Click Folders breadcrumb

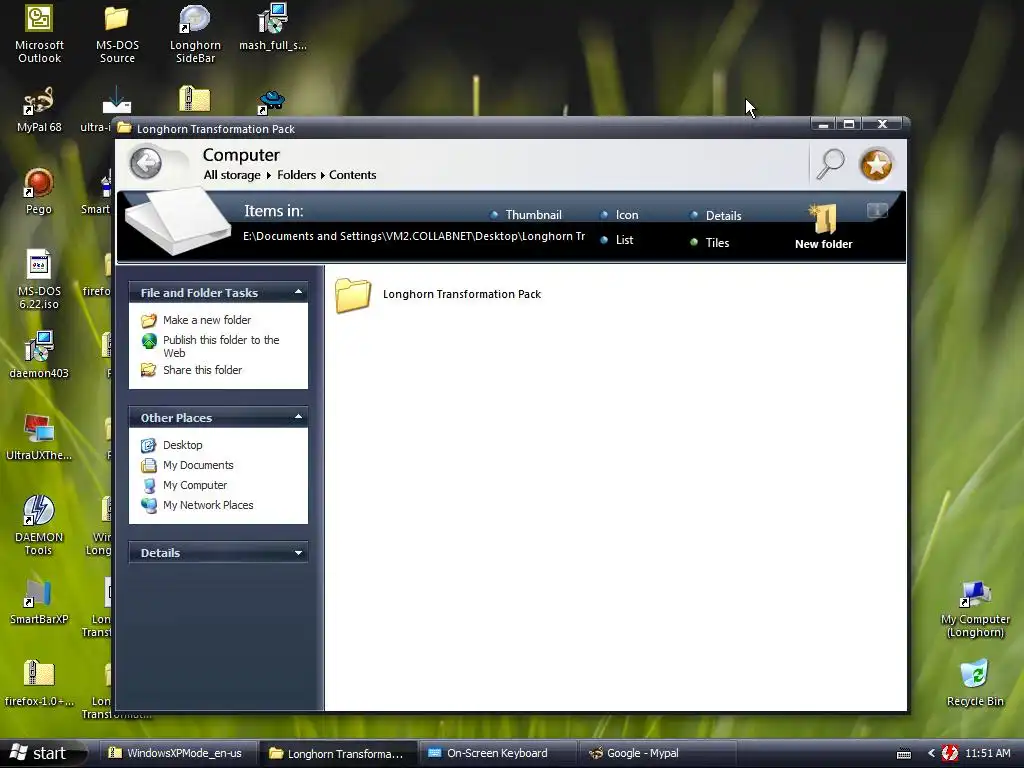(296, 175)
